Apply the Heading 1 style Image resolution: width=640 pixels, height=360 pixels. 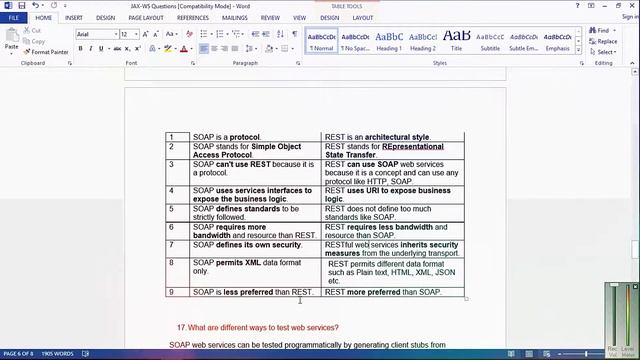tap(389, 41)
